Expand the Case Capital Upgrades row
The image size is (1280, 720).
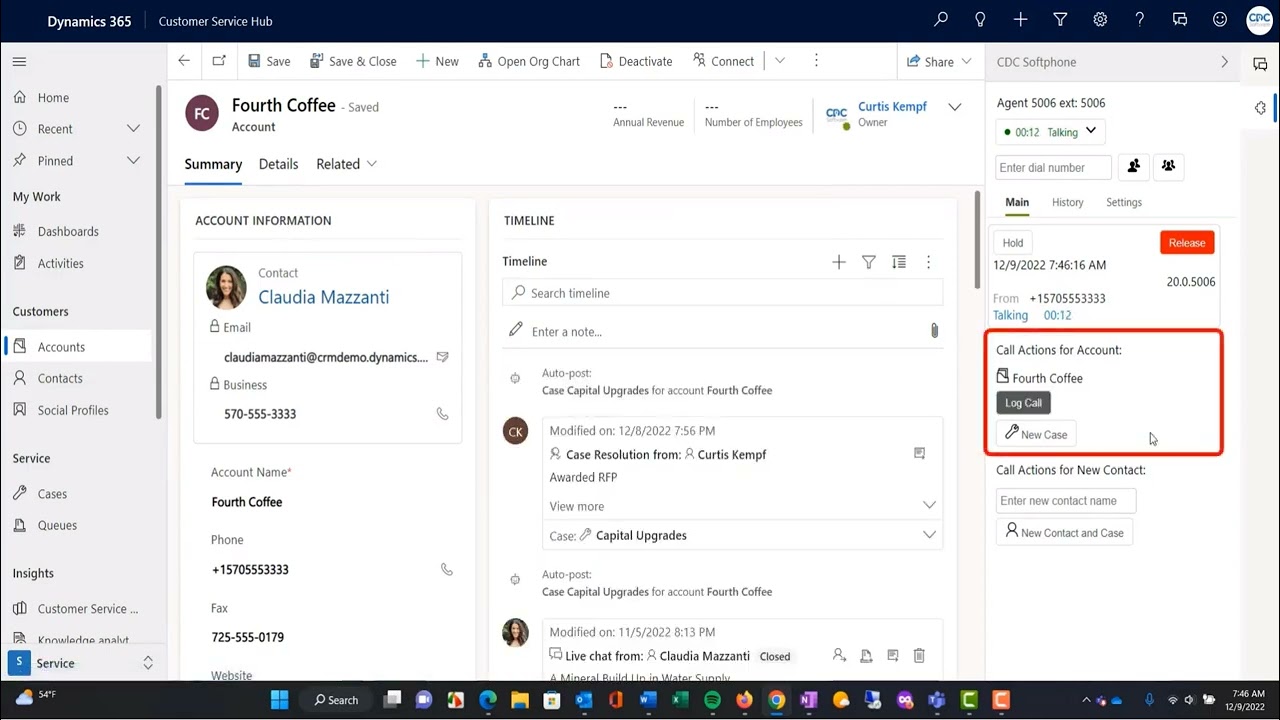[742, 535]
